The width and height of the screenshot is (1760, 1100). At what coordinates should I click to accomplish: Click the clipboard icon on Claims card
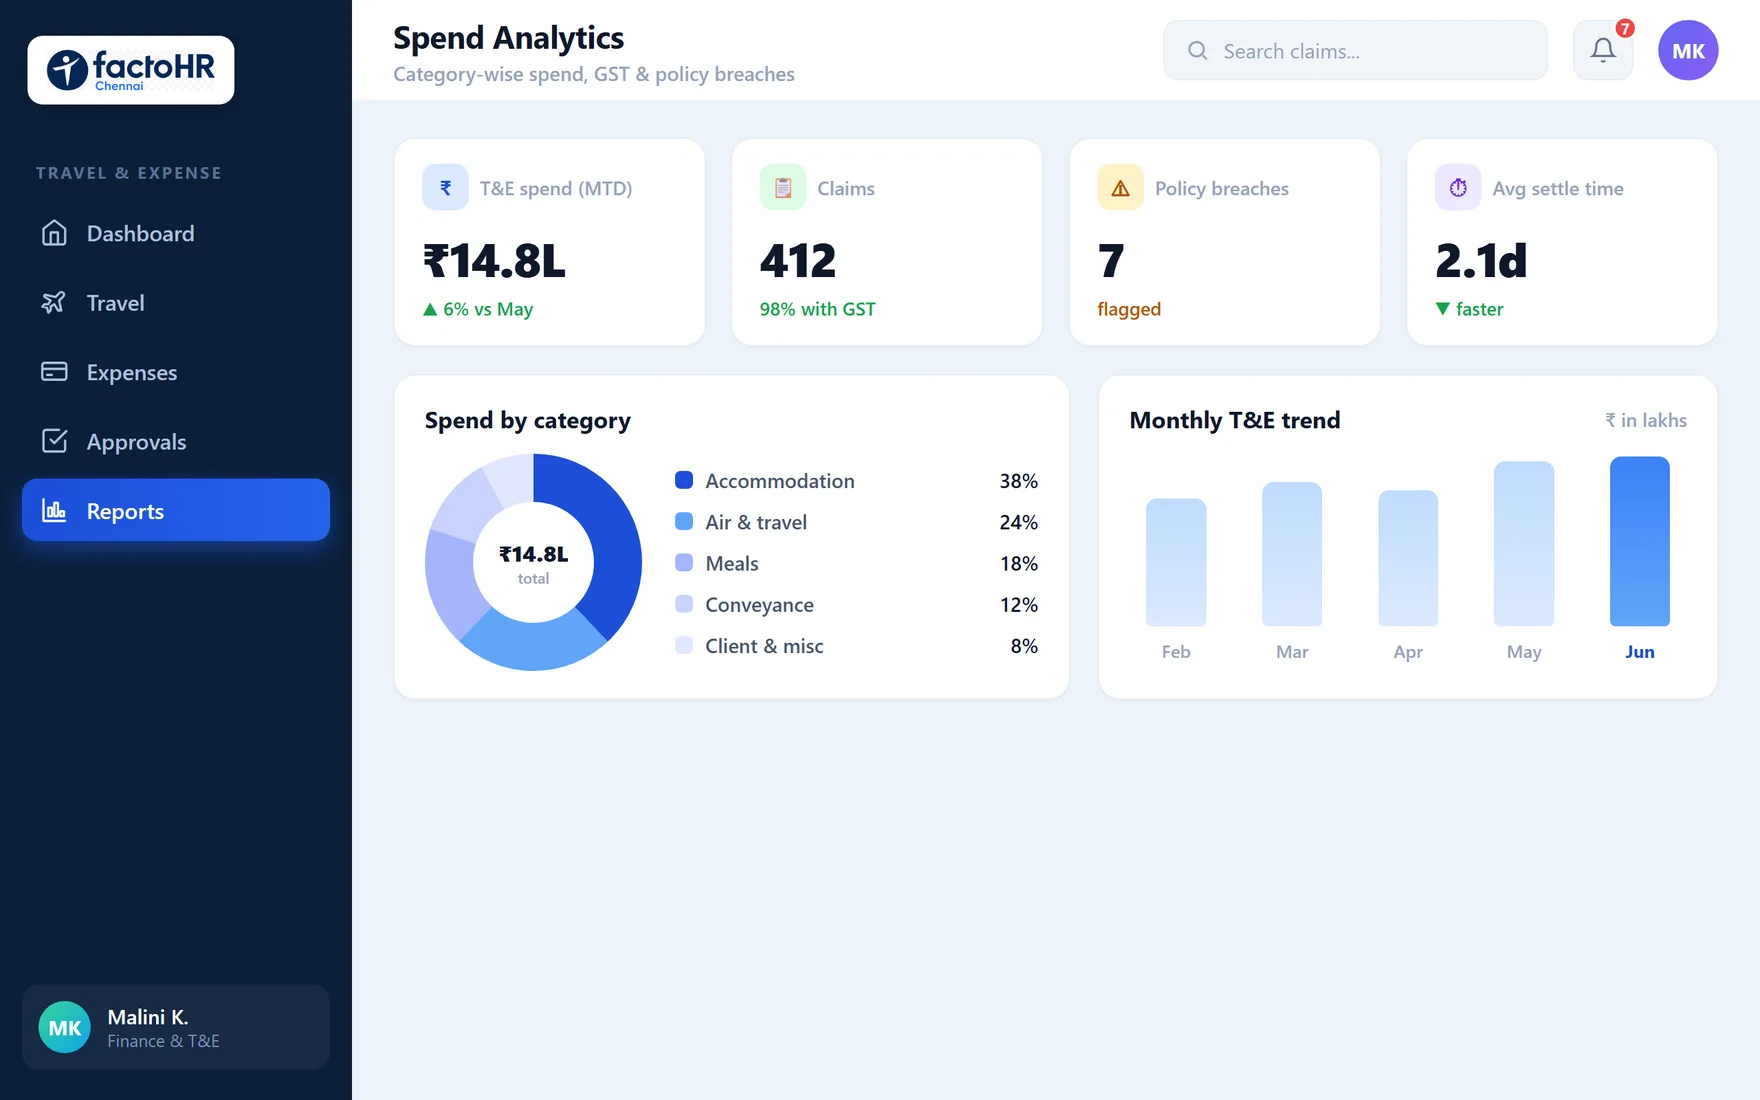[x=783, y=187]
